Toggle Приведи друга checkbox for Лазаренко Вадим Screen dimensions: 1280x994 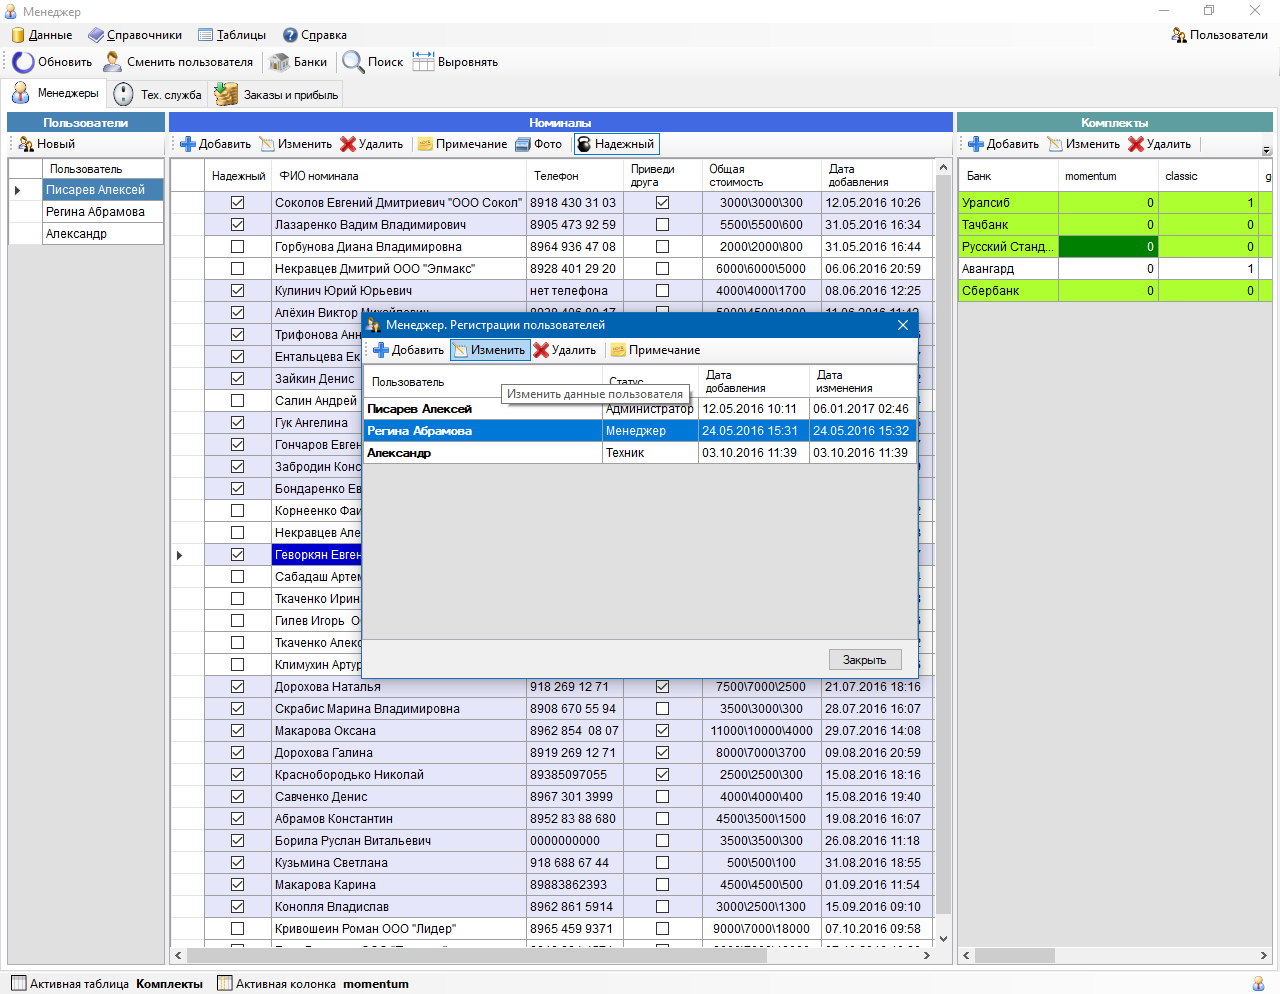[x=662, y=224]
